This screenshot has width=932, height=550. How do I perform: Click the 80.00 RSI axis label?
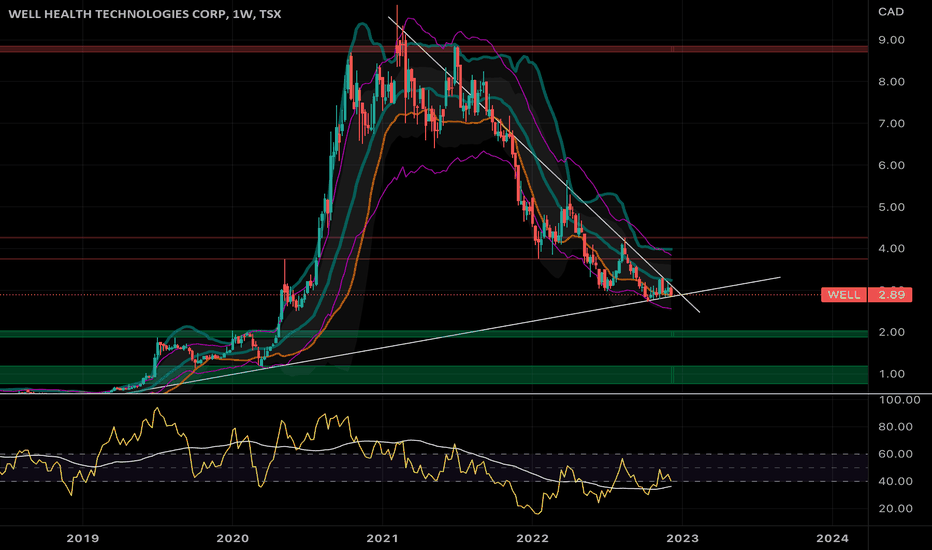[x=896, y=427]
